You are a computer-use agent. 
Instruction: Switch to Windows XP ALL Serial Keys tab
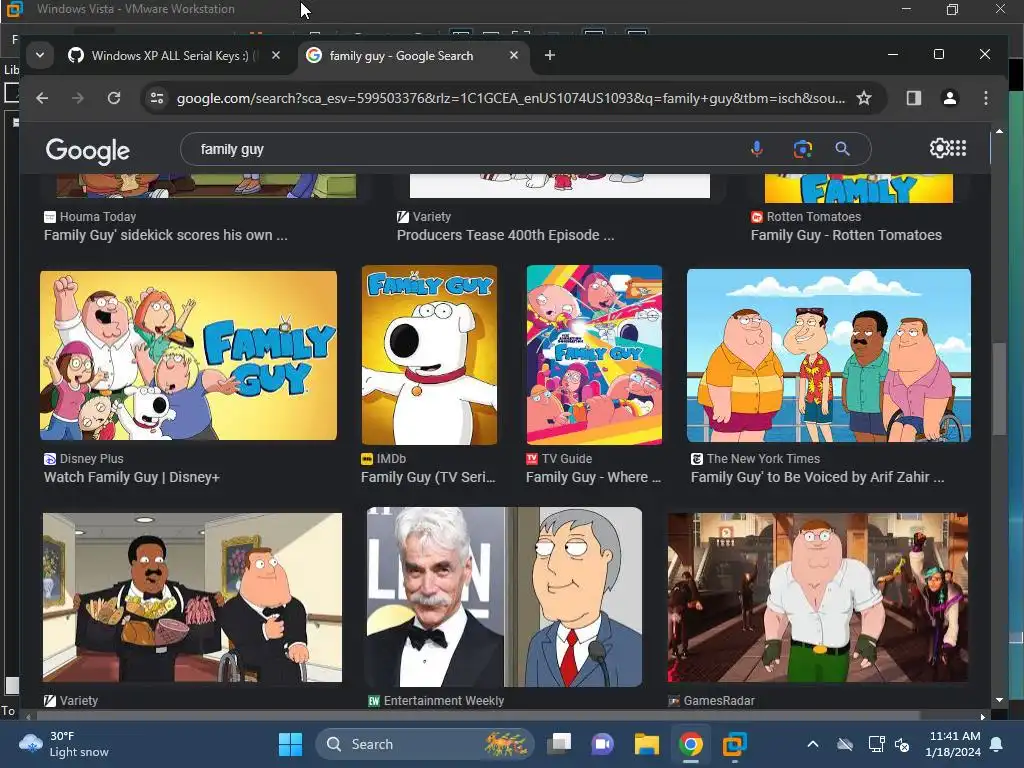click(x=169, y=56)
